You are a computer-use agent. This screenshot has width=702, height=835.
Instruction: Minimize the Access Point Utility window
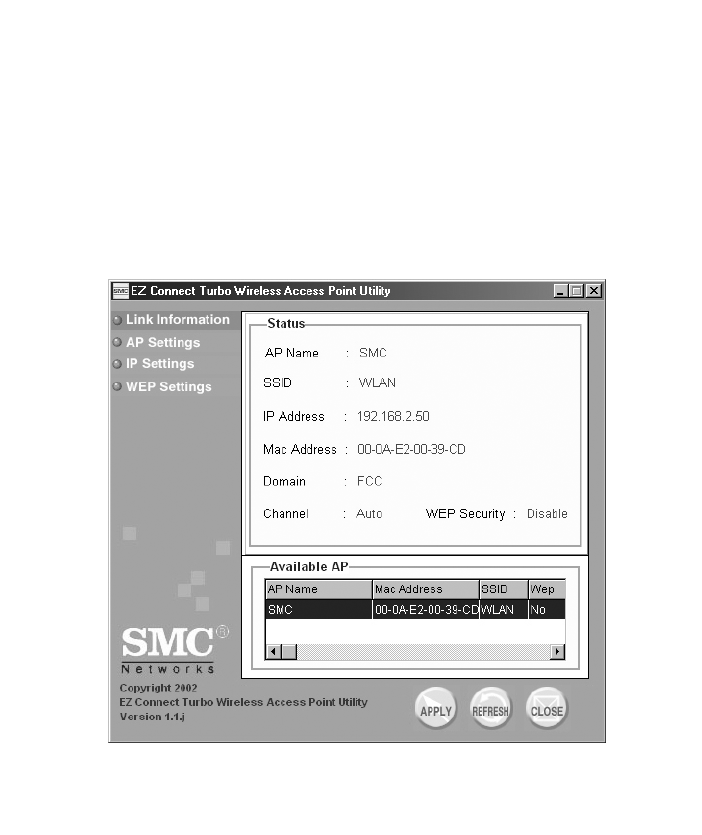[560, 291]
